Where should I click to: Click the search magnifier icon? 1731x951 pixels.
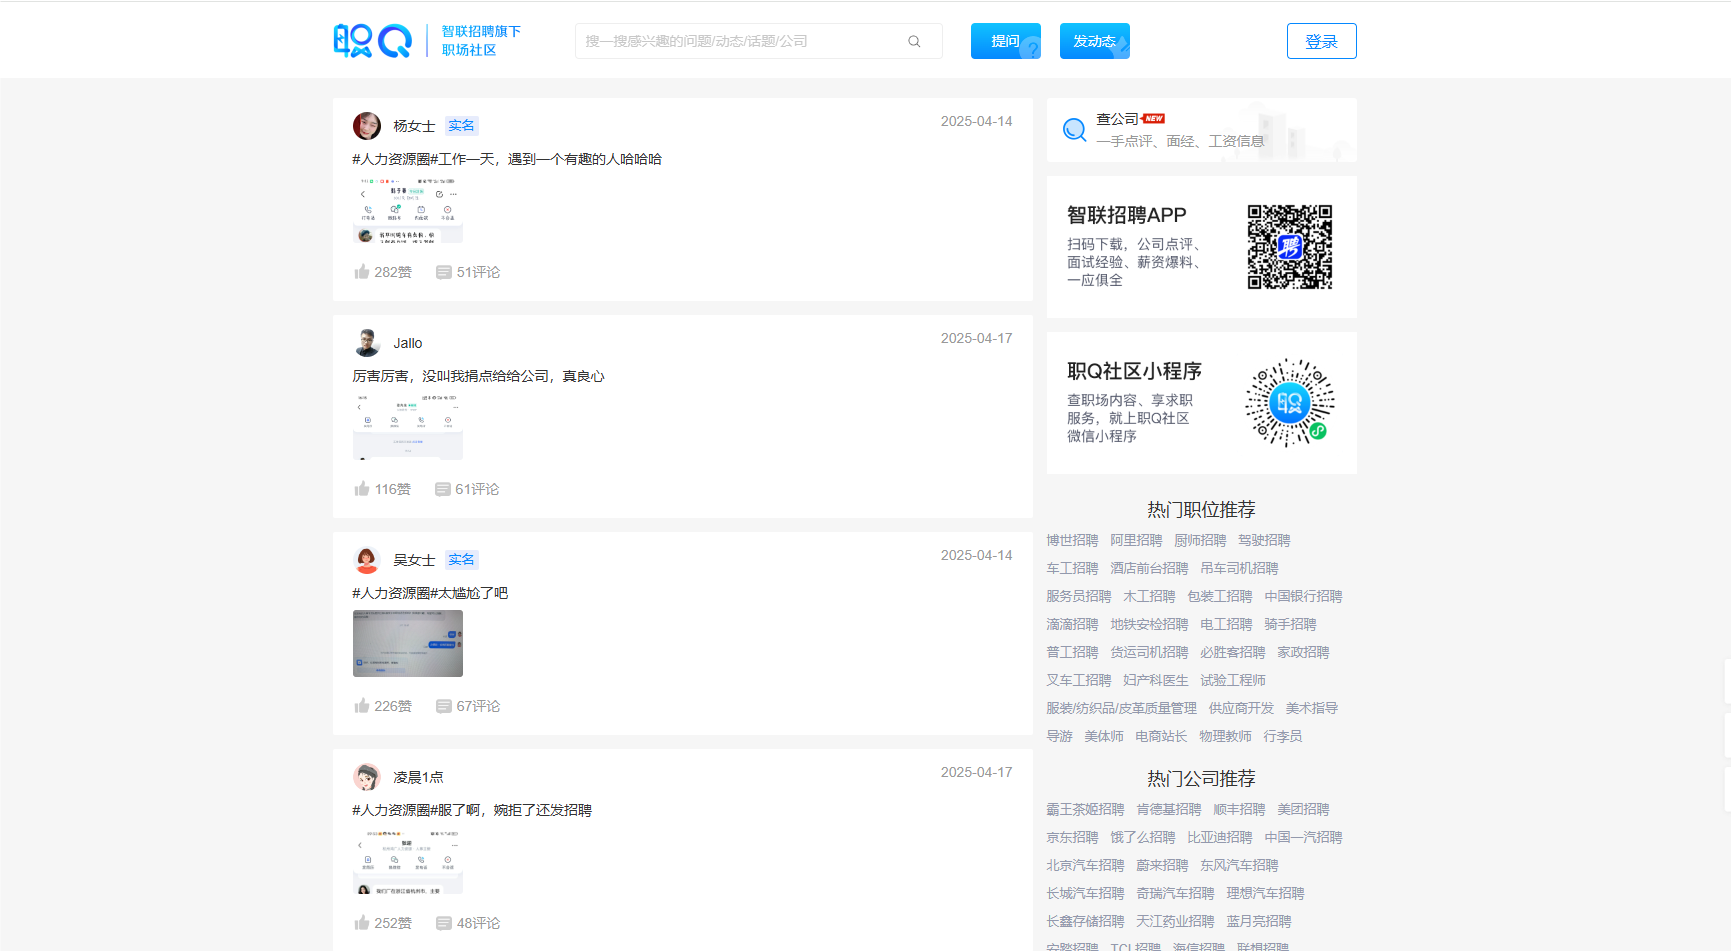(914, 41)
